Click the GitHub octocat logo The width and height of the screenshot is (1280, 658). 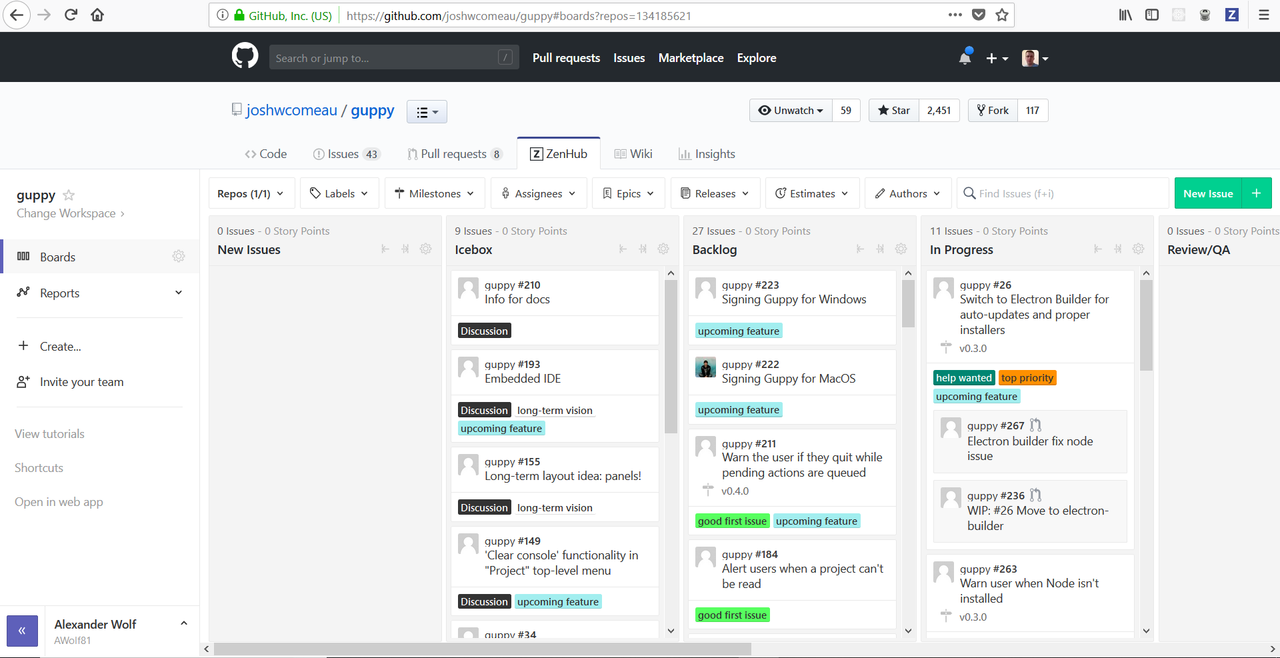[245, 57]
